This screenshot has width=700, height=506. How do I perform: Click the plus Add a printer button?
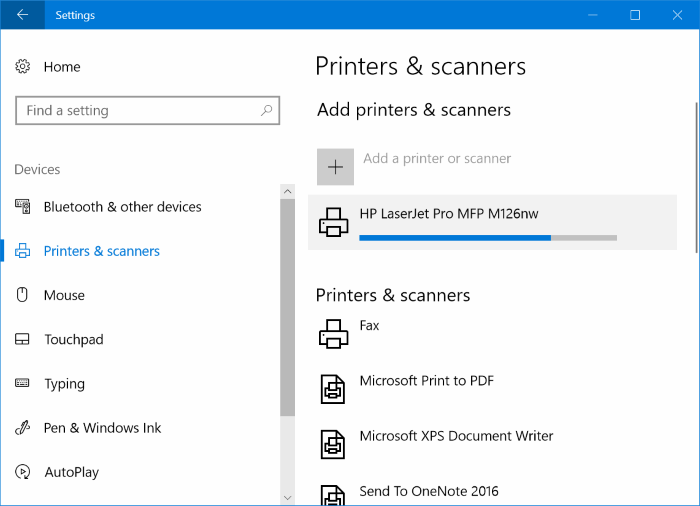pos(335,167)
